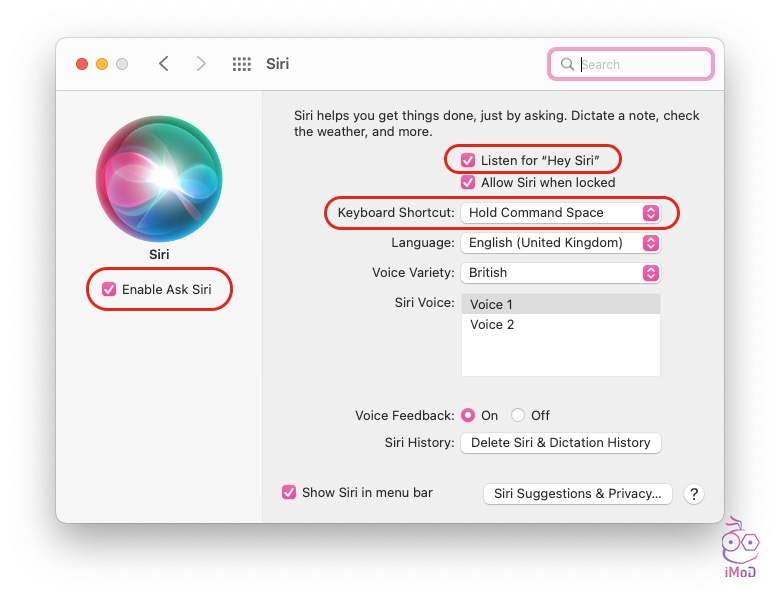Click Delete Siri & Dictation History
This screenshot has width=780, height=597.
pos(560,443)
